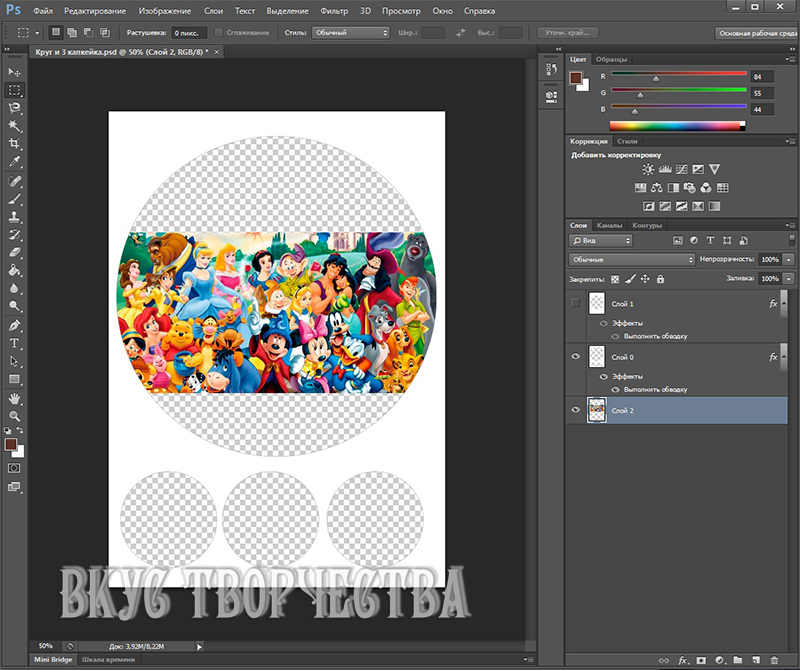Screen dimensions: 800x670
Task: Open Основная рабочая среда workspace switcher
Action: (757, 33)
